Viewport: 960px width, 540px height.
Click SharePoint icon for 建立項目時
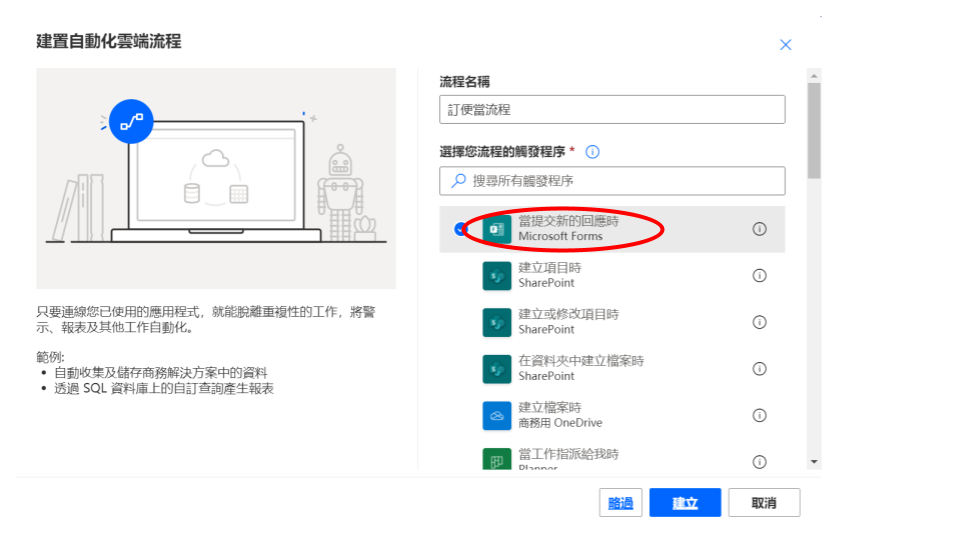(497, 276)
